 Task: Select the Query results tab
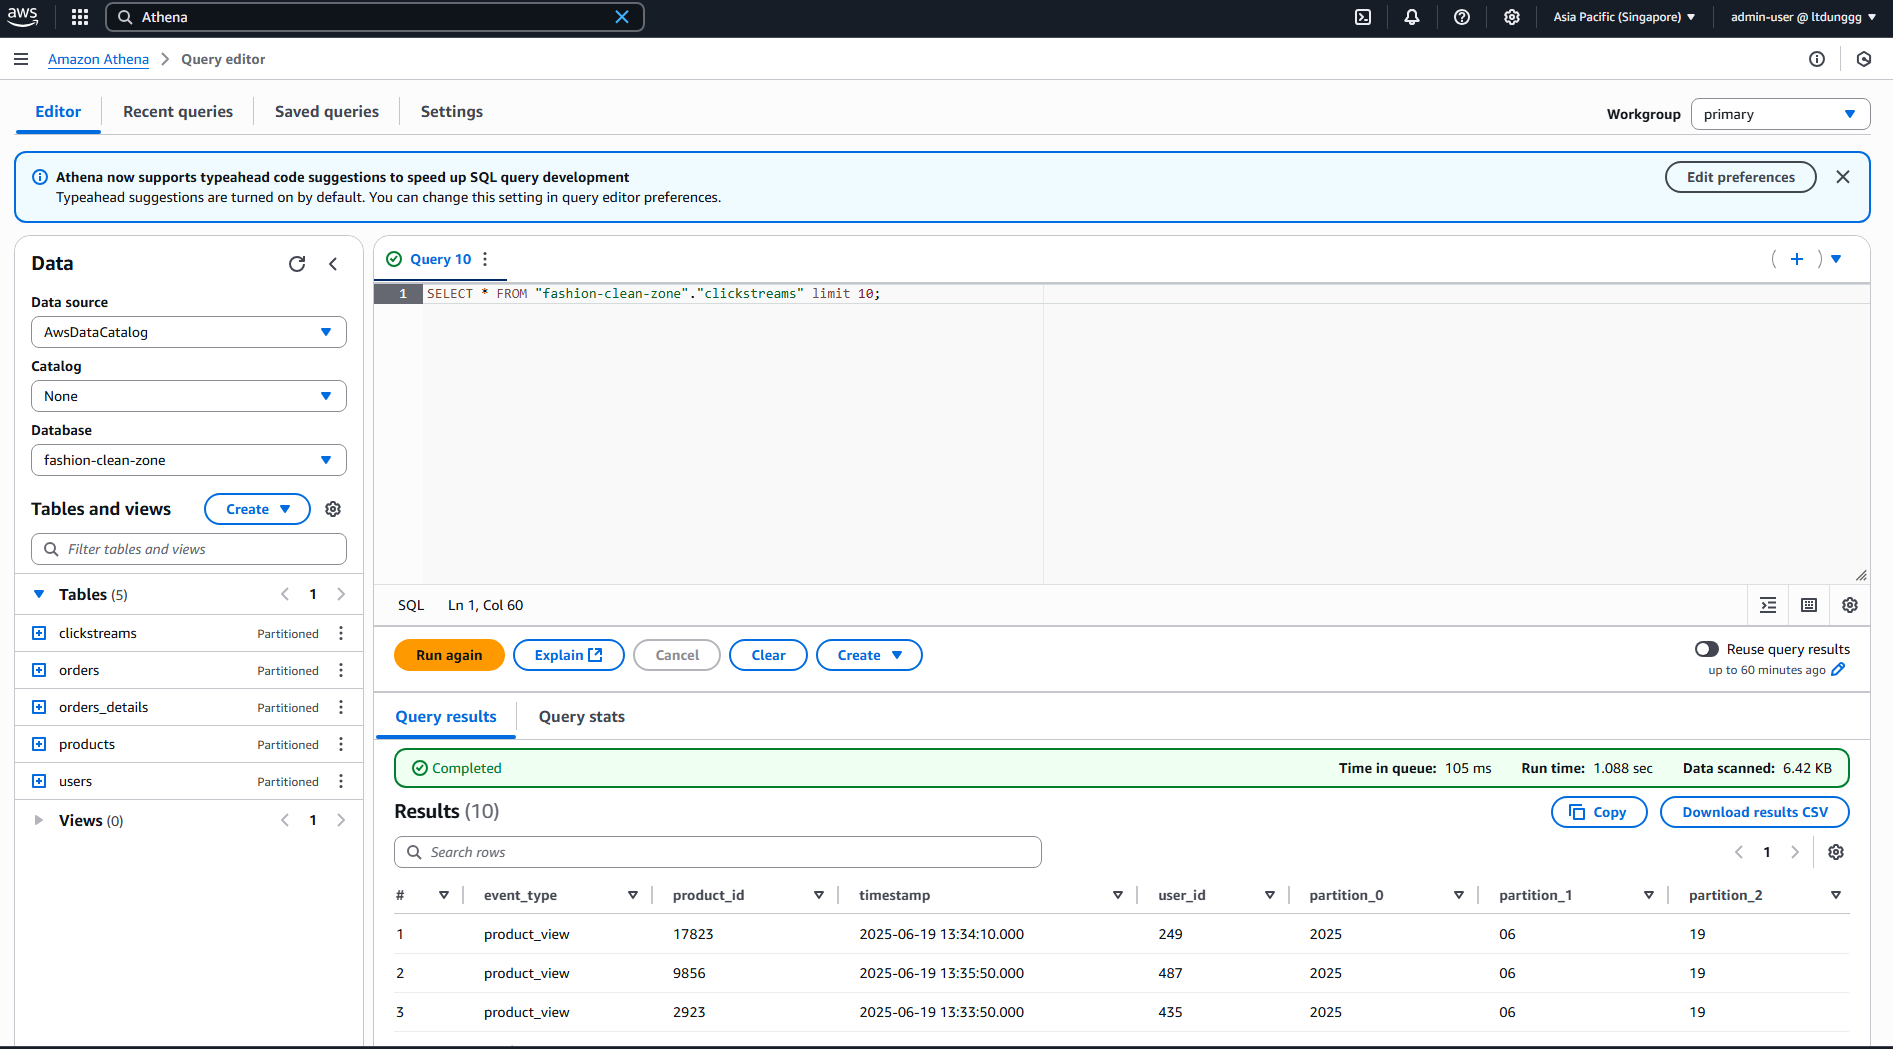[x=446, y=717]
